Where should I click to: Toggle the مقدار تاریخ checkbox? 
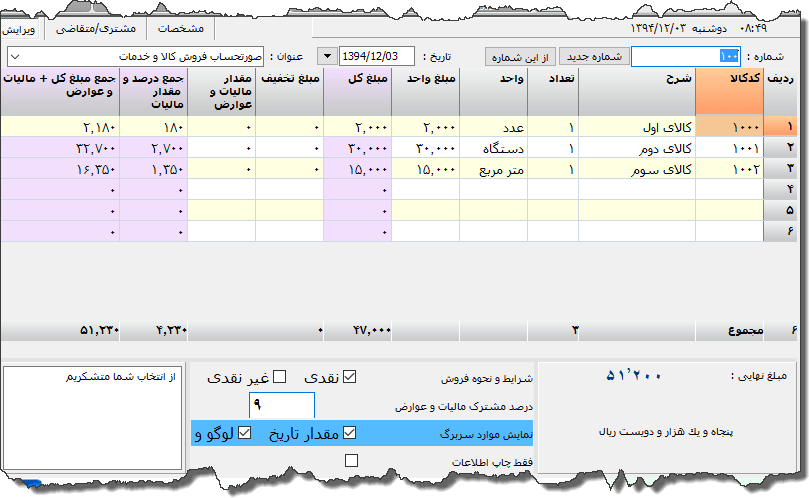tap(349, 433)
